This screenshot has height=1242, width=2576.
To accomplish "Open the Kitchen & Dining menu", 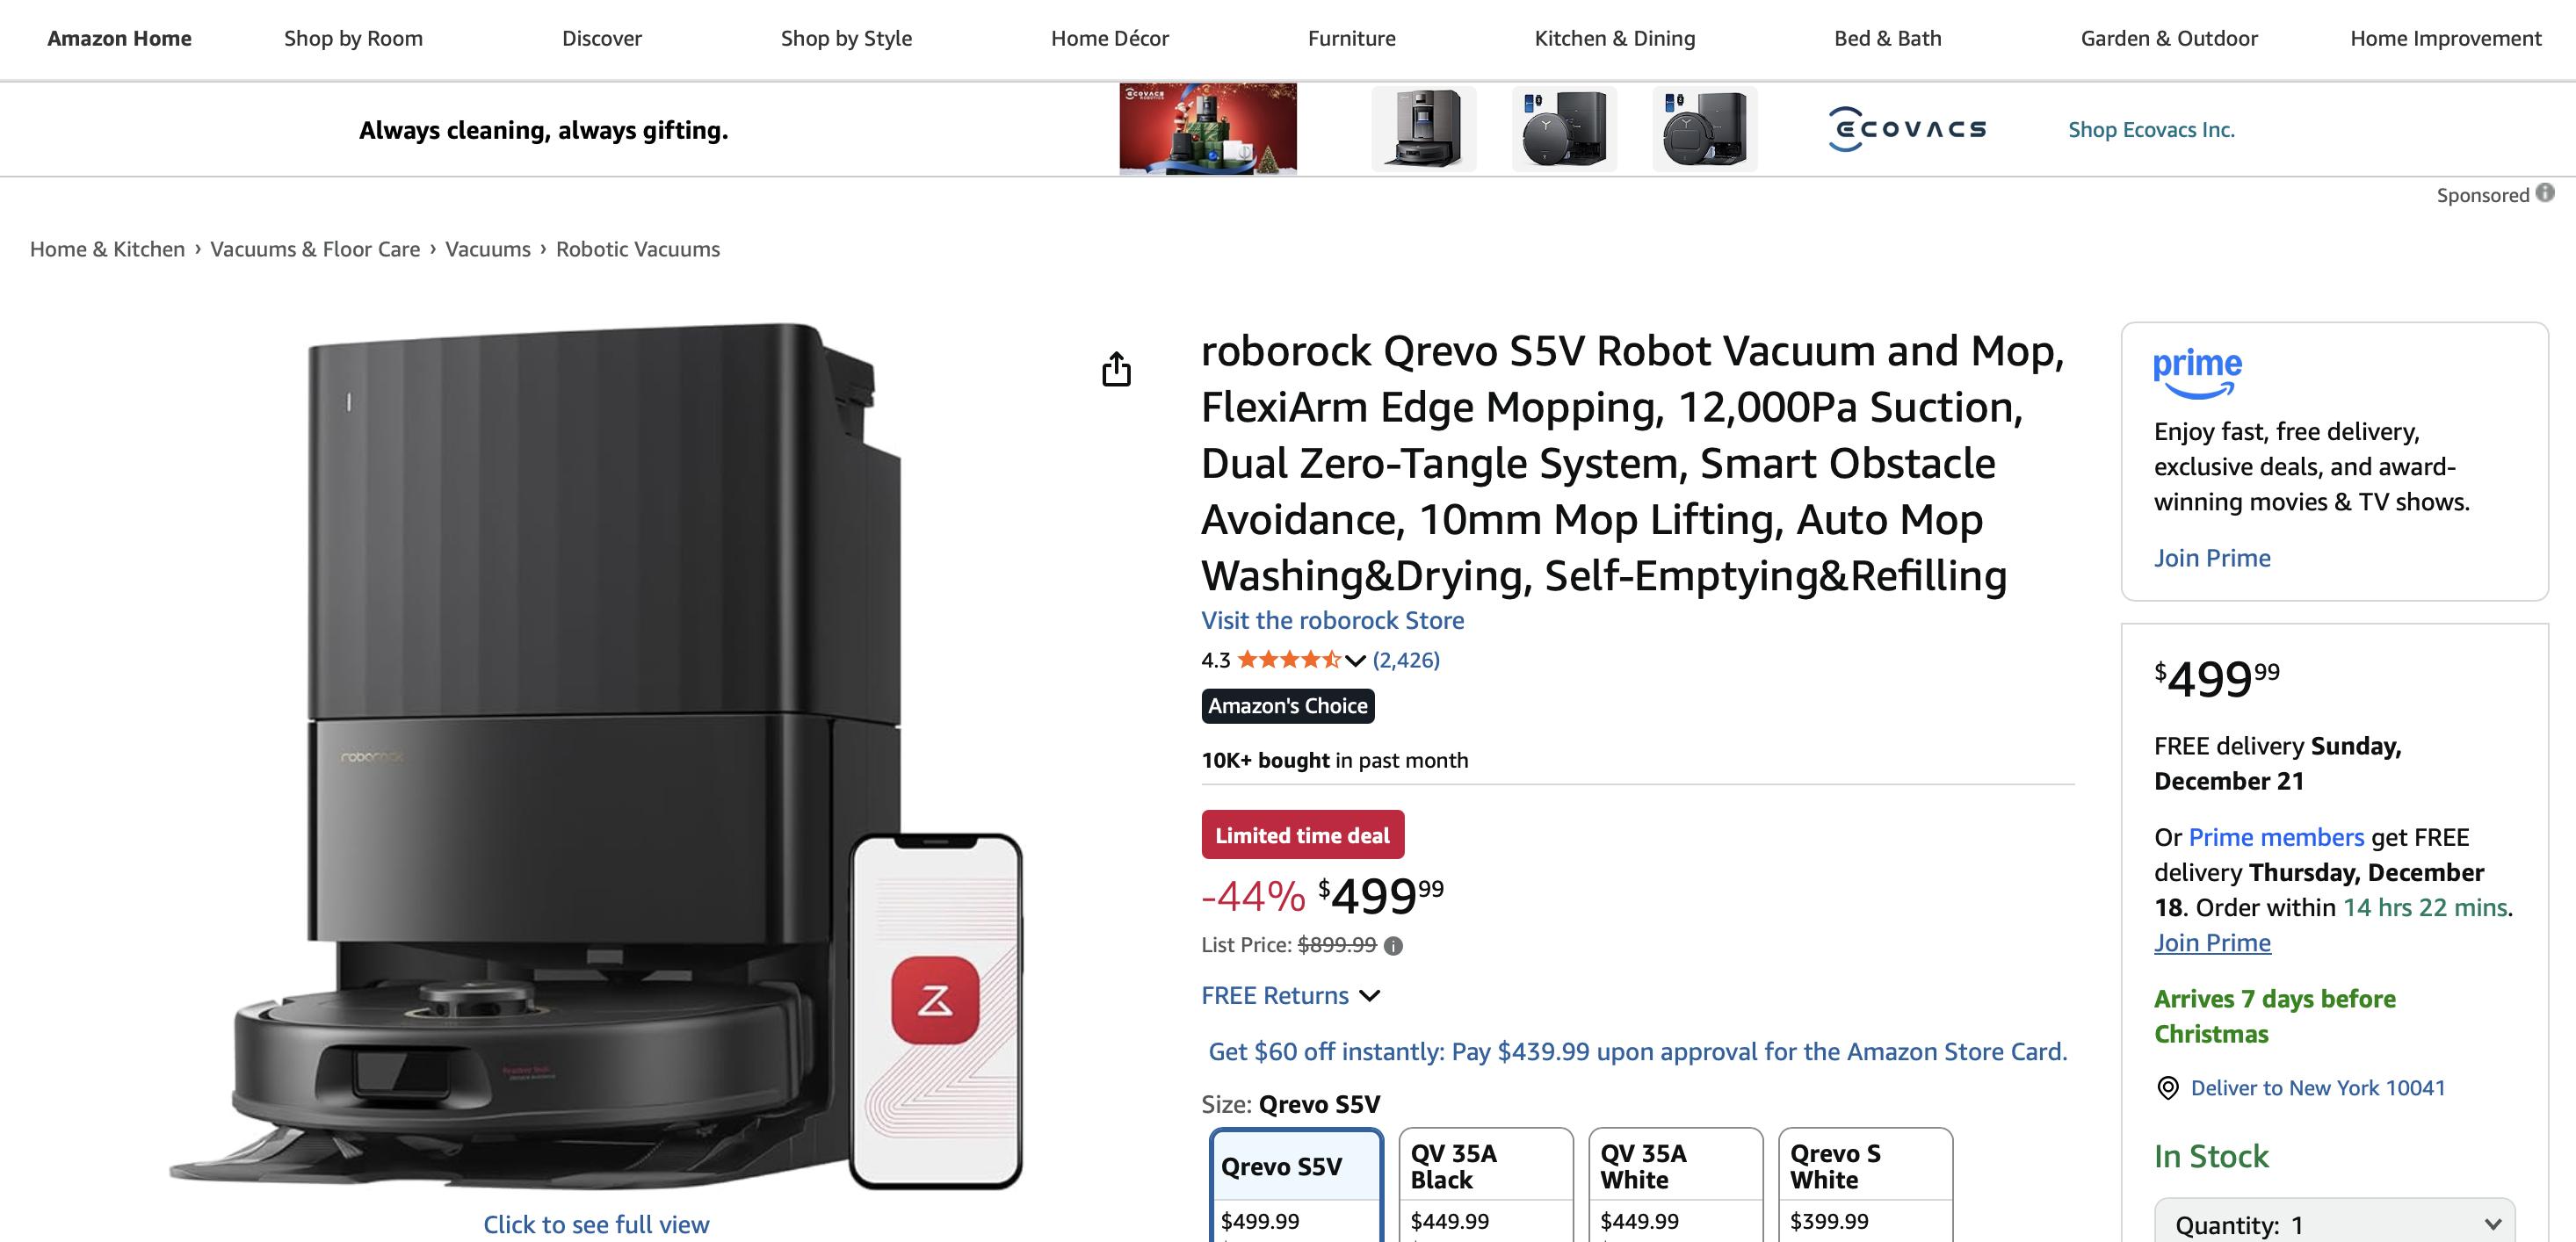I will tap(1614, 38).
